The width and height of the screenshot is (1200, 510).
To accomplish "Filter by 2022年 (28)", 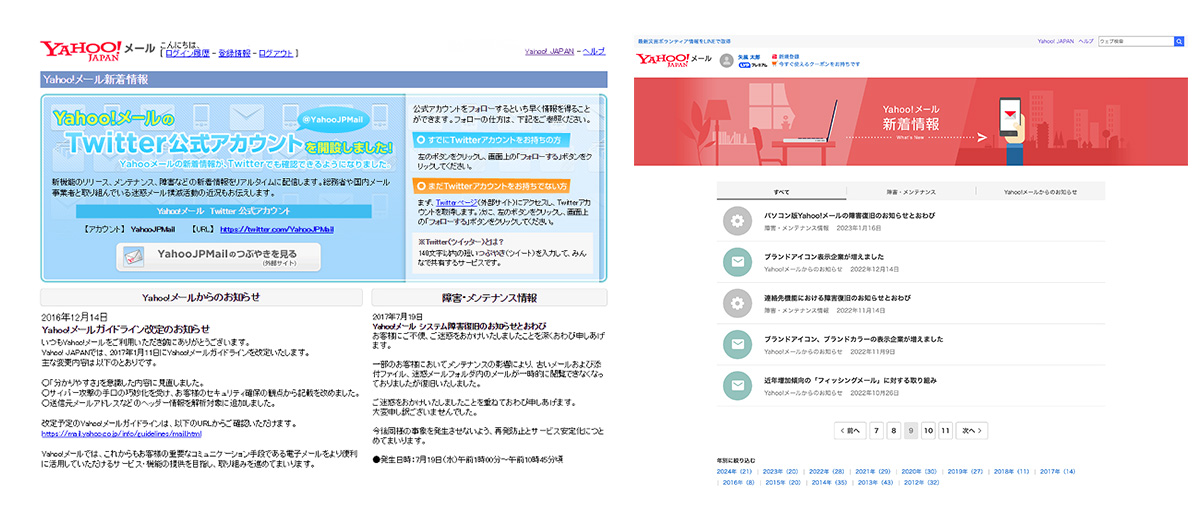I will click(826, 471).
